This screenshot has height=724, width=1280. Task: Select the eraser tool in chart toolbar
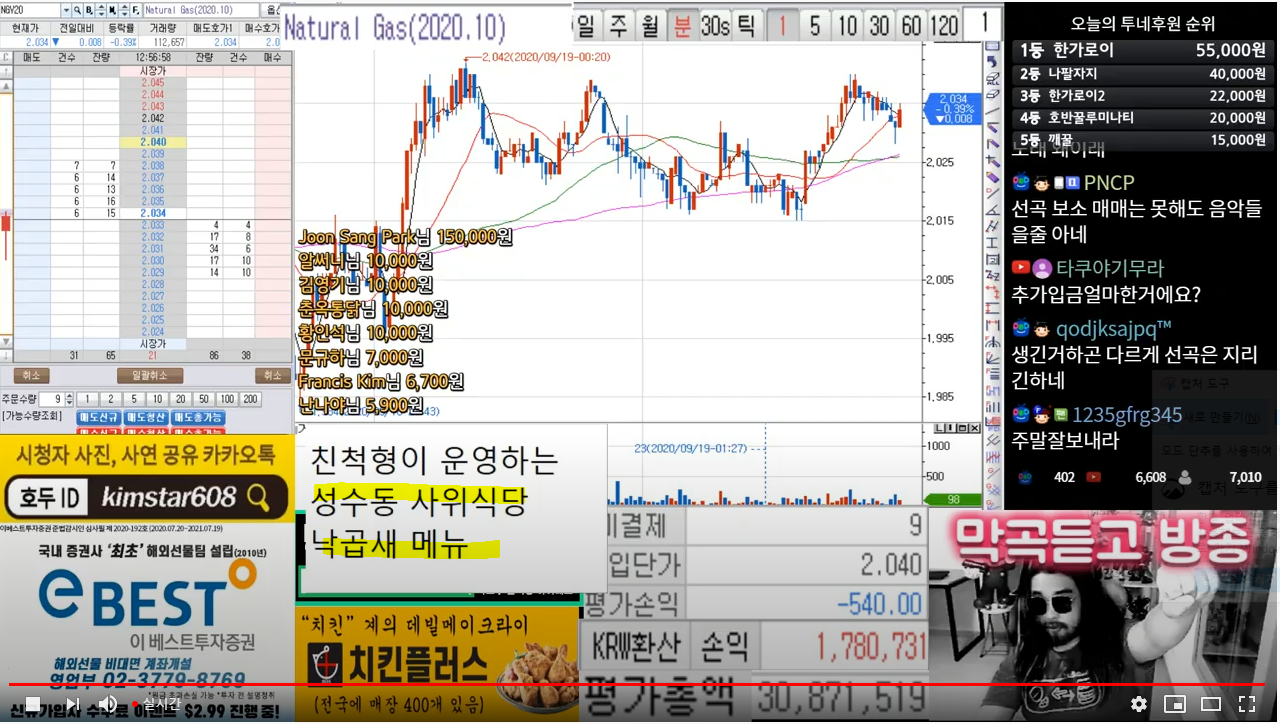point(993,94)
